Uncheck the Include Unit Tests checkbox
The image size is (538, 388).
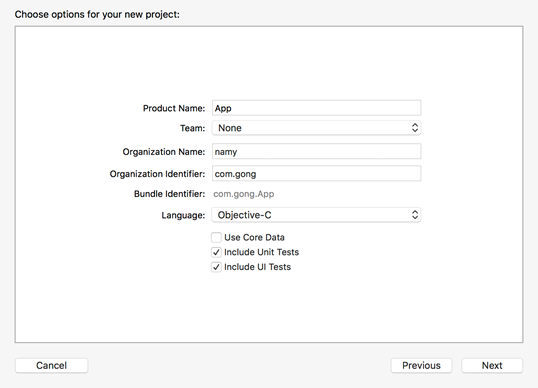(x=216, y=252)
